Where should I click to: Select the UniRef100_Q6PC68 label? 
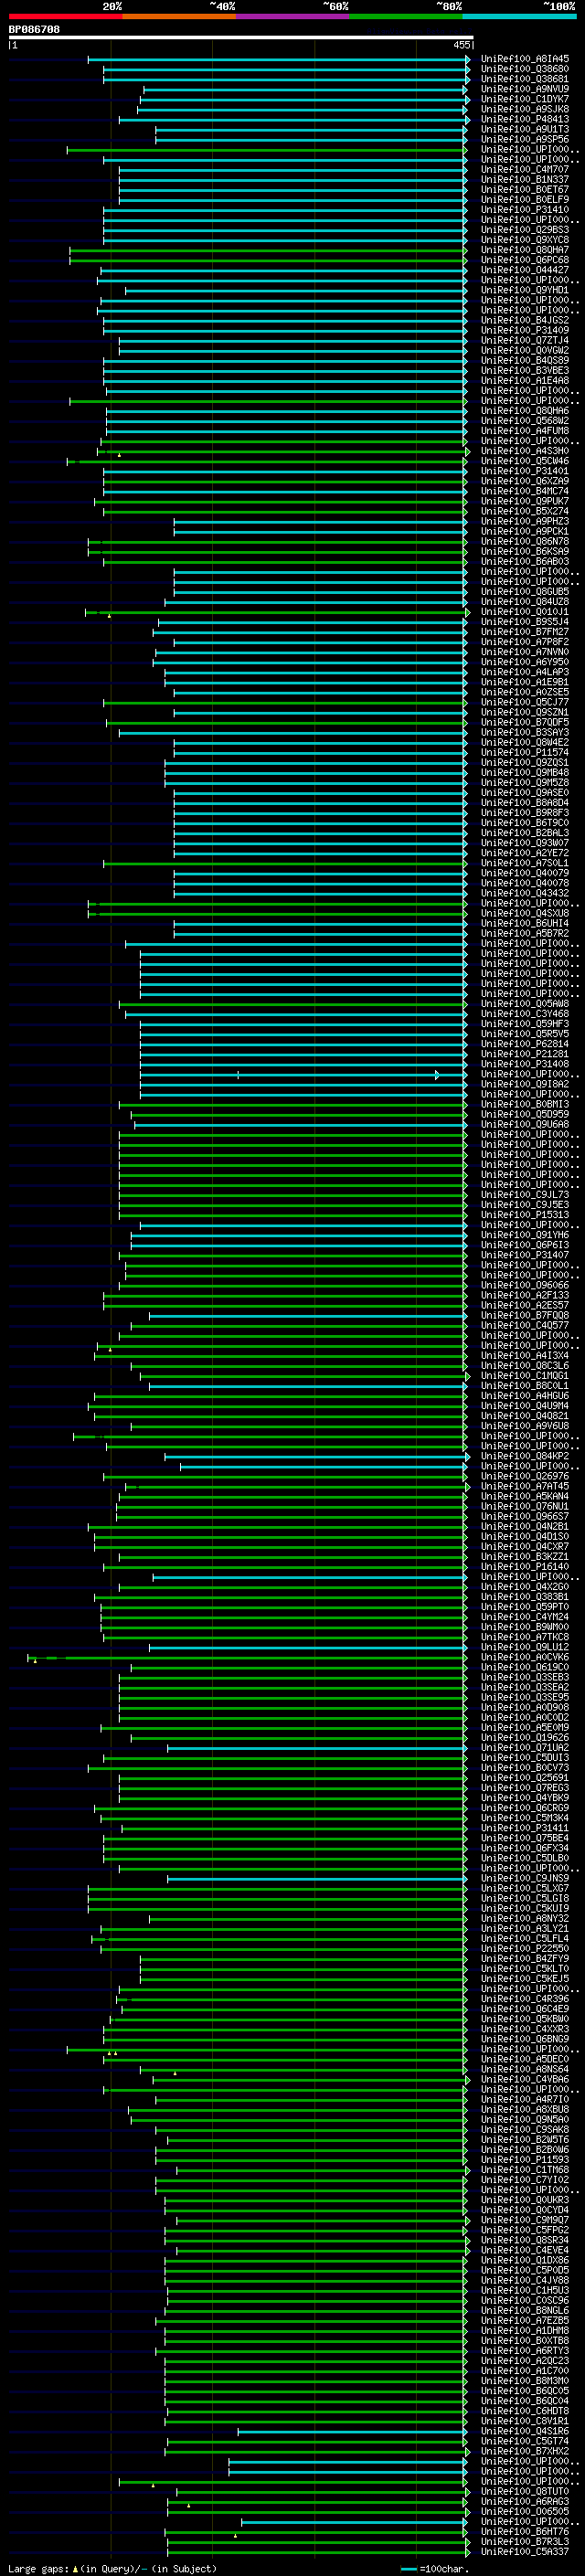(524, 260)
